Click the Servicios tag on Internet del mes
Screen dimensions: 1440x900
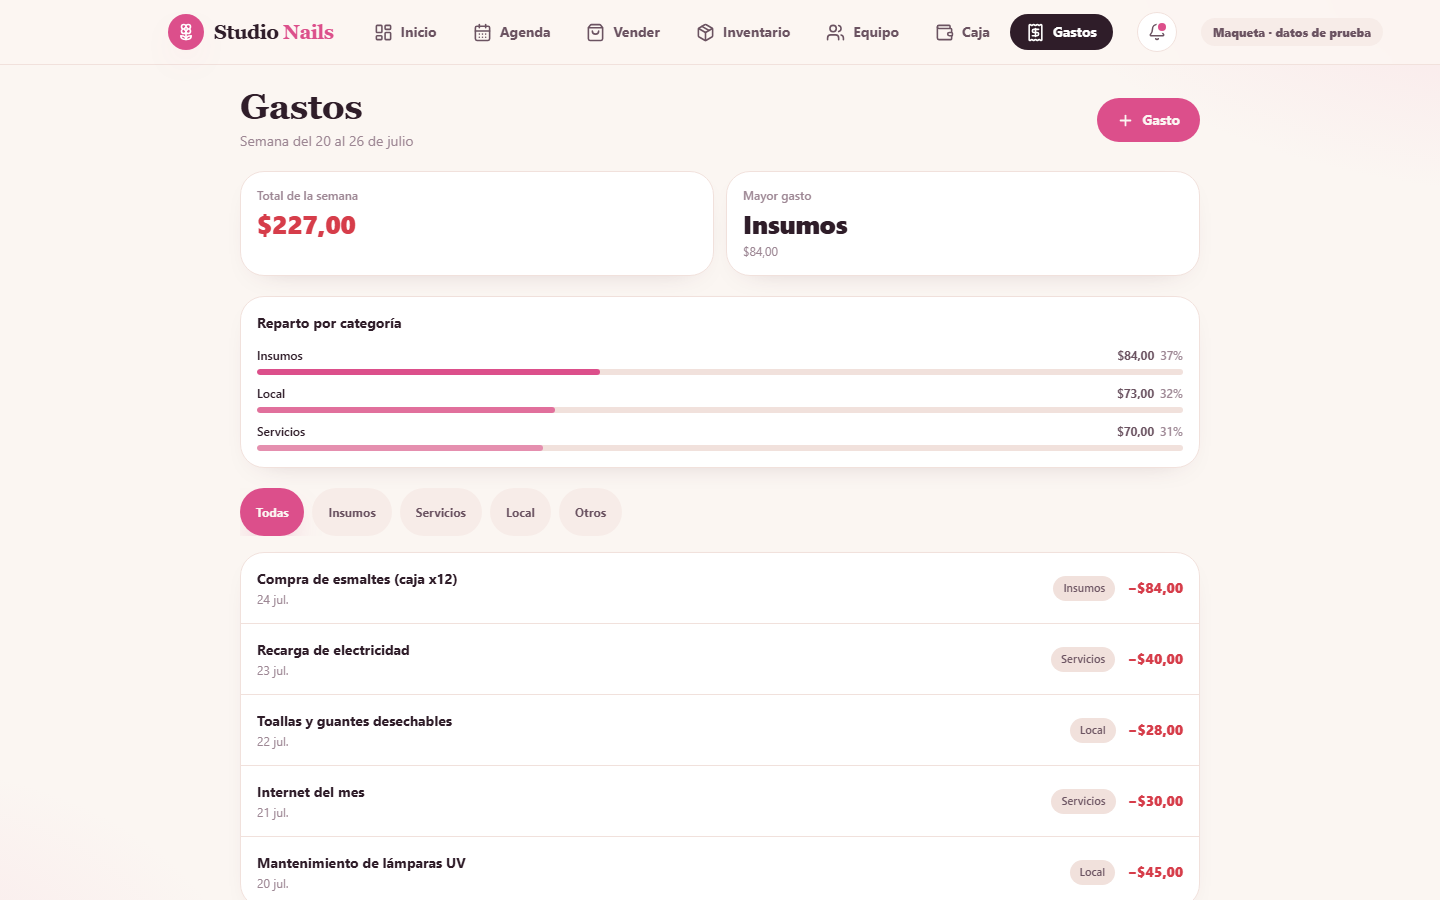[x=1083, y=801]
